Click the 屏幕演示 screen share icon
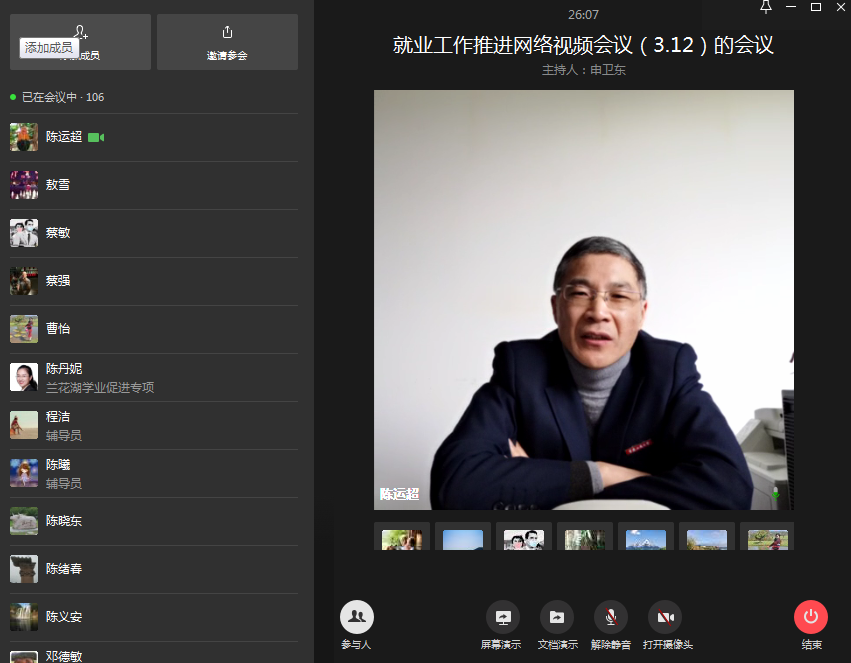The height and width of the screenshot is (663, 851). (x=502, y=617)
